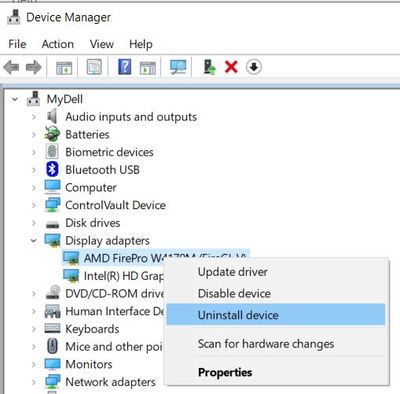Click the Mice and other pointing devices icon
The height and width of the screenshot is (394, 400).
pyautogui.click(x=52, y=346)
